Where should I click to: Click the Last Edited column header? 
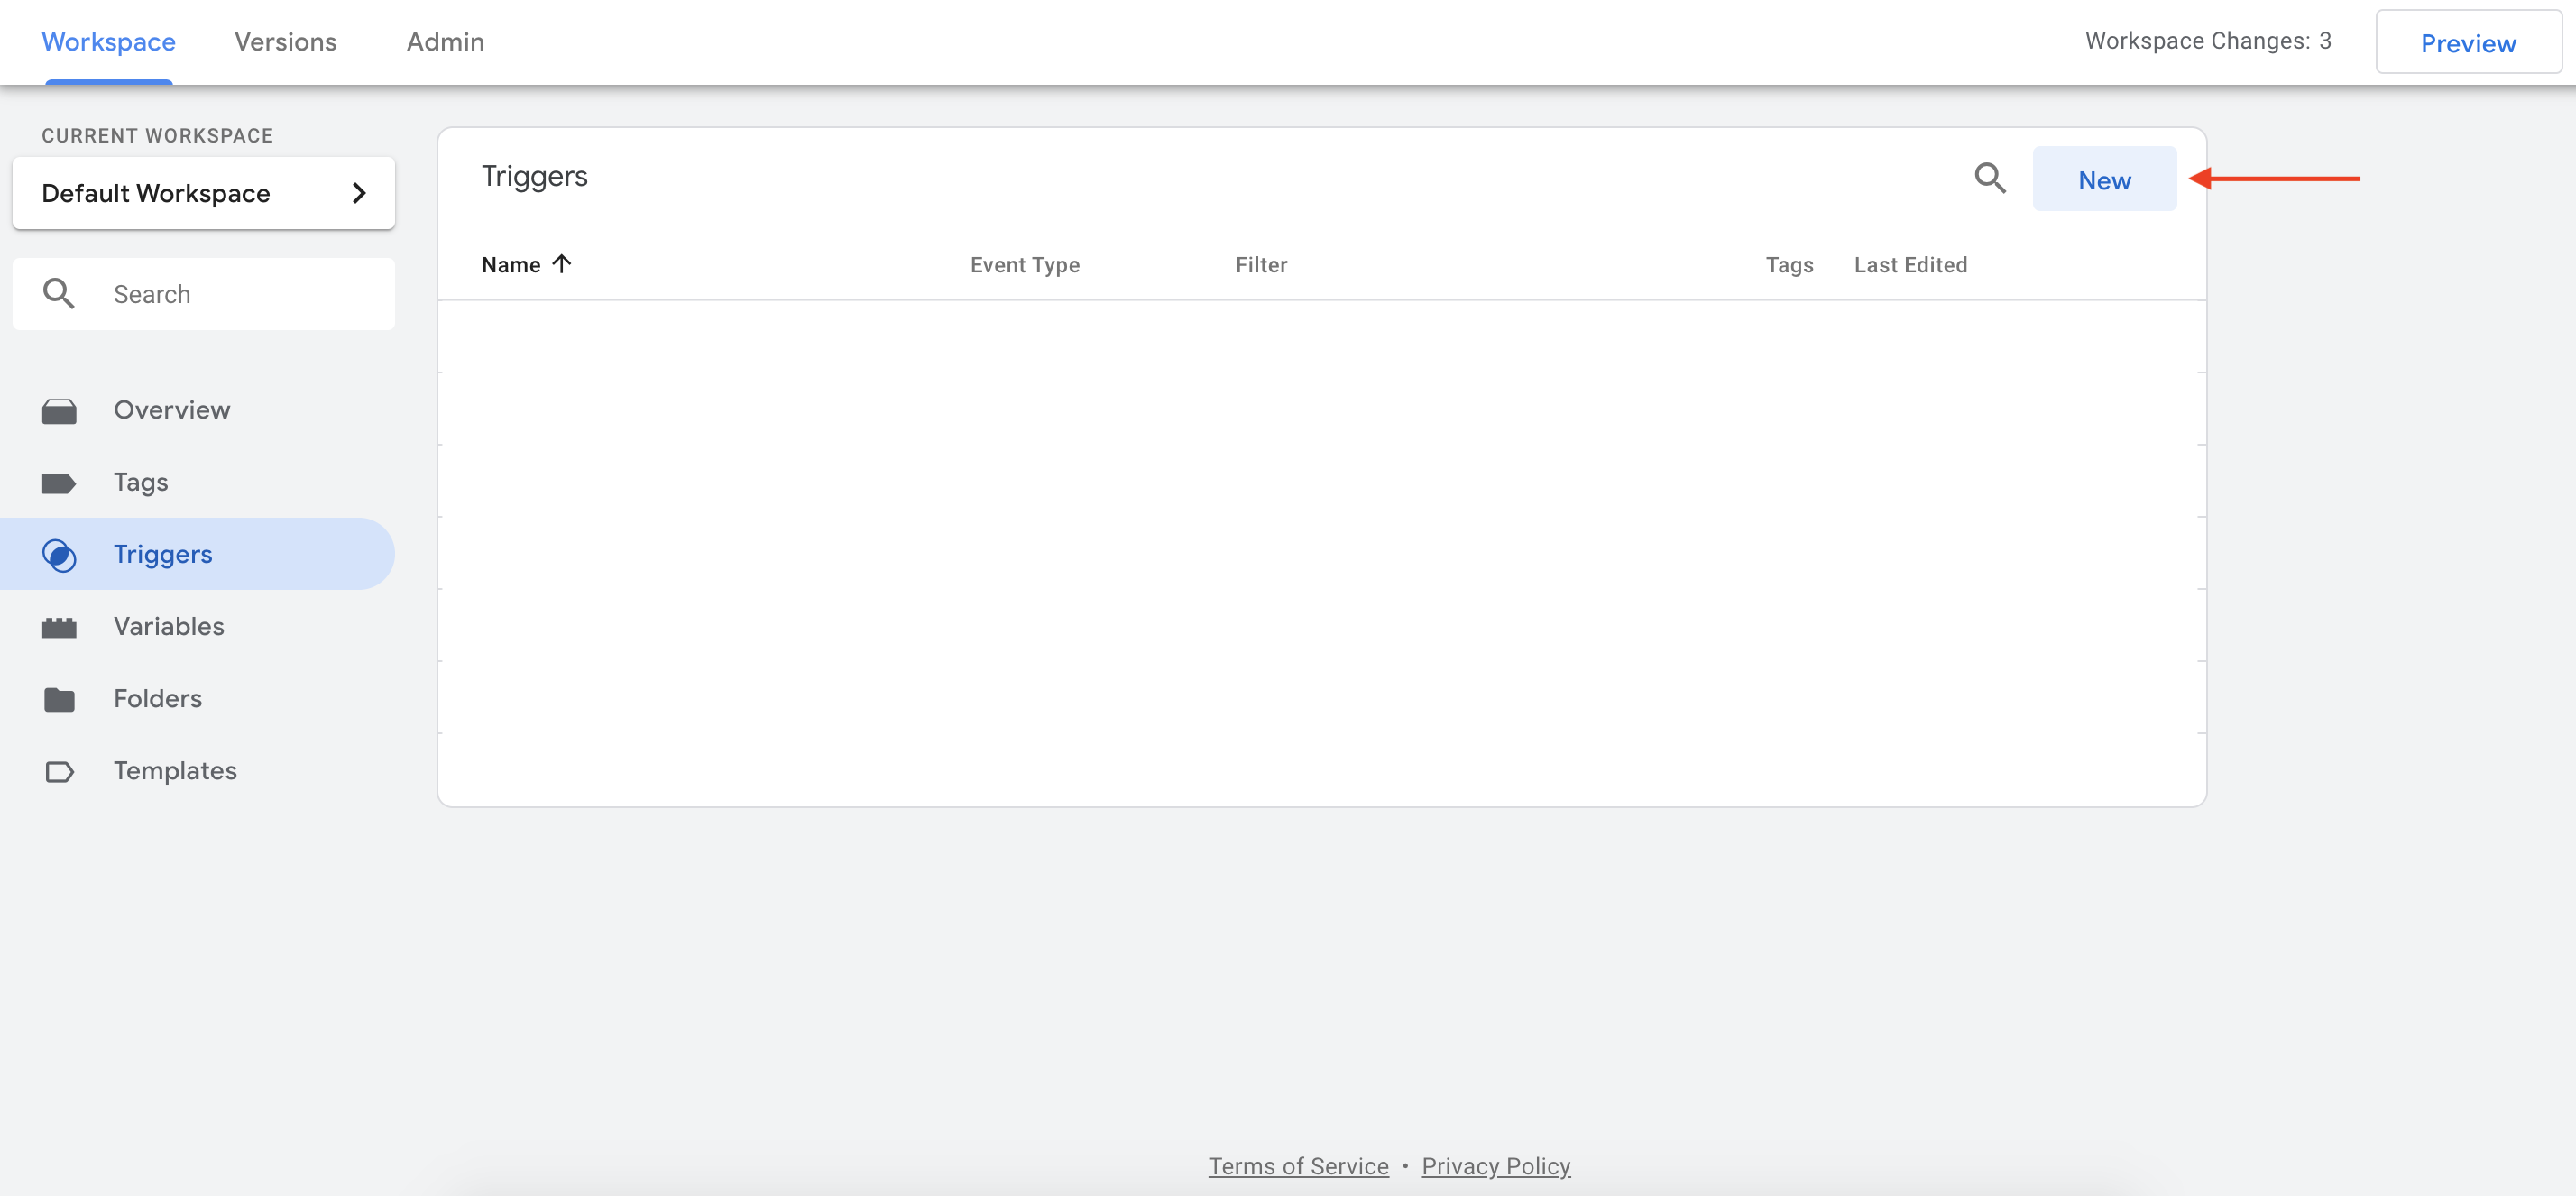pyautogui.click(x=1910, y=265)
